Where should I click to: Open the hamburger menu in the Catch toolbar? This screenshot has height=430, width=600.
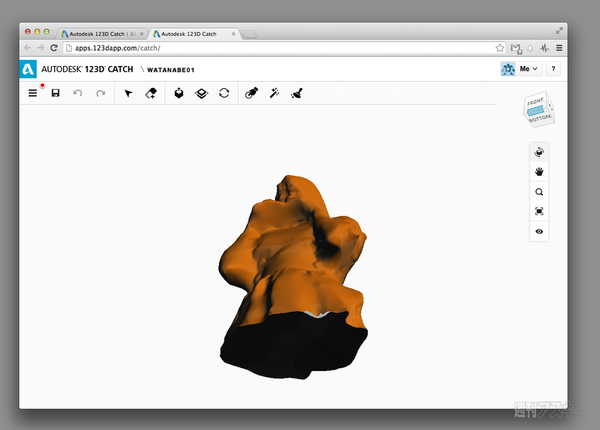click(33, 93)
